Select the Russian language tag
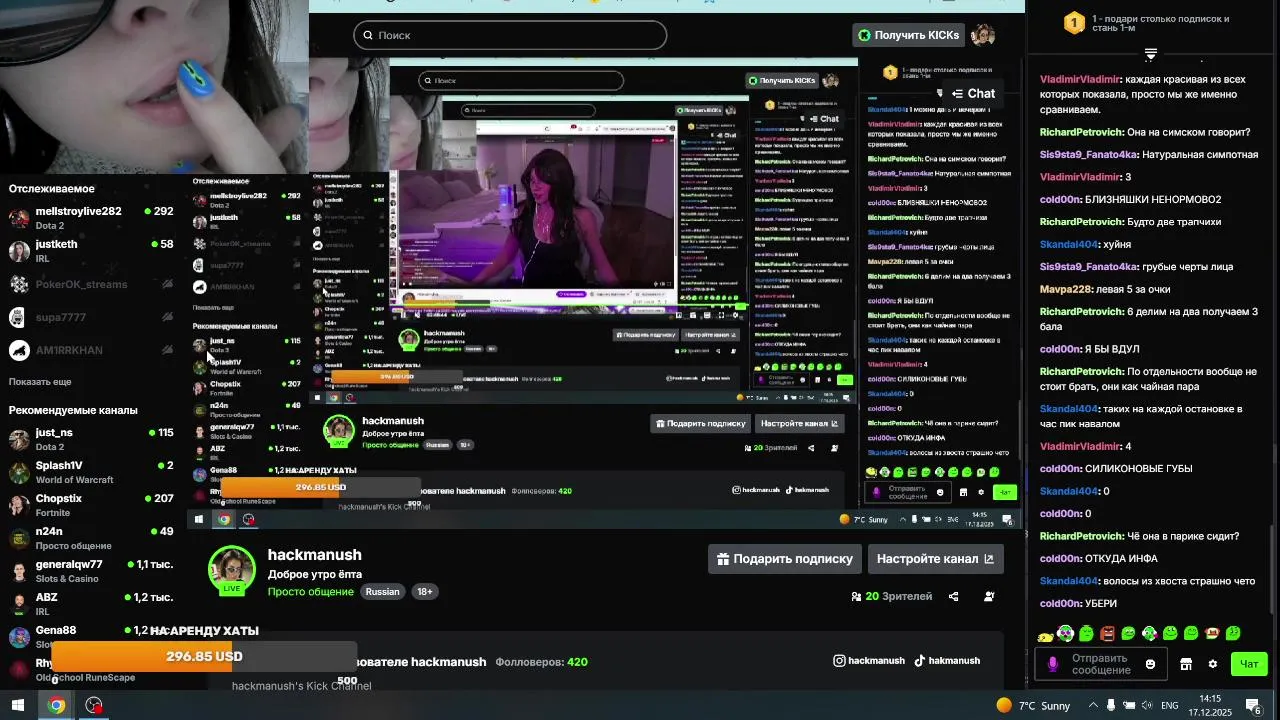 click(382, 592)
